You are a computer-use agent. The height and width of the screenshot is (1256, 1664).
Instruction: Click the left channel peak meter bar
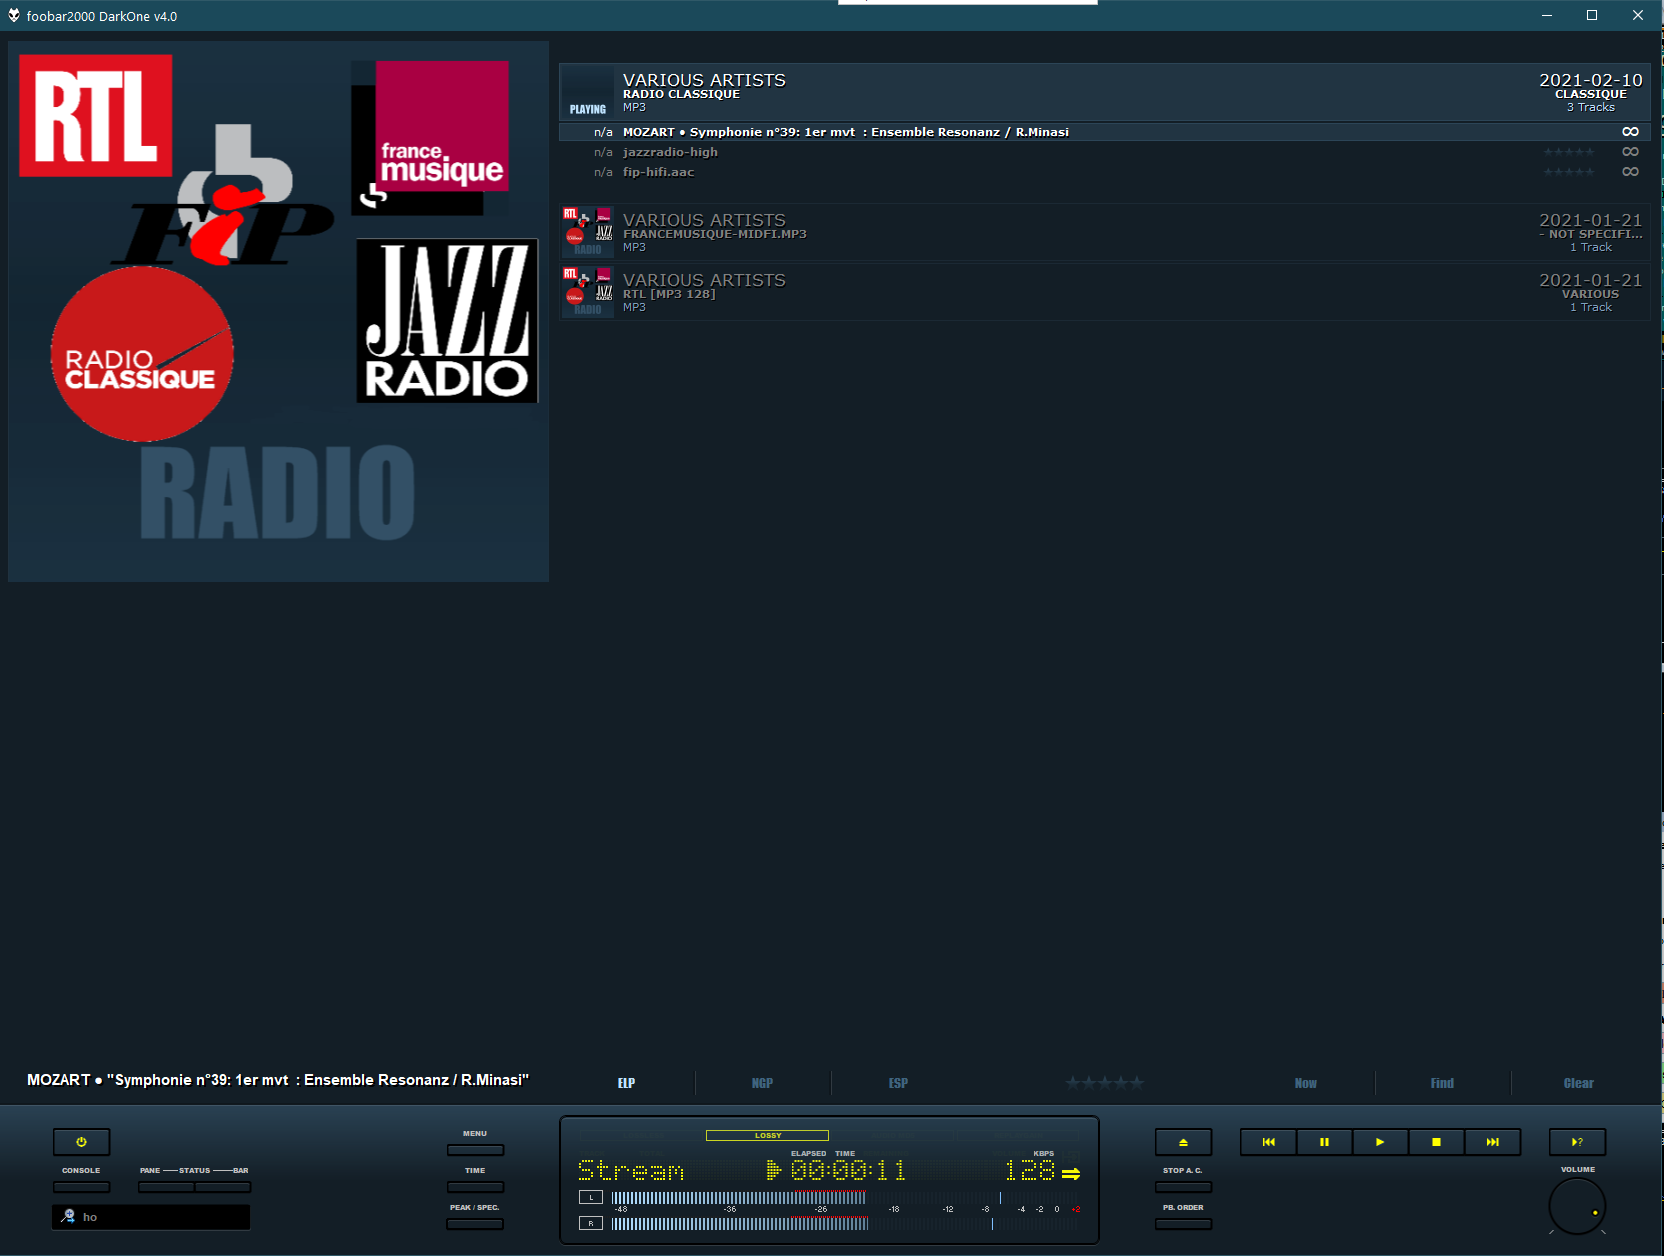click(x=739, y=1197)
